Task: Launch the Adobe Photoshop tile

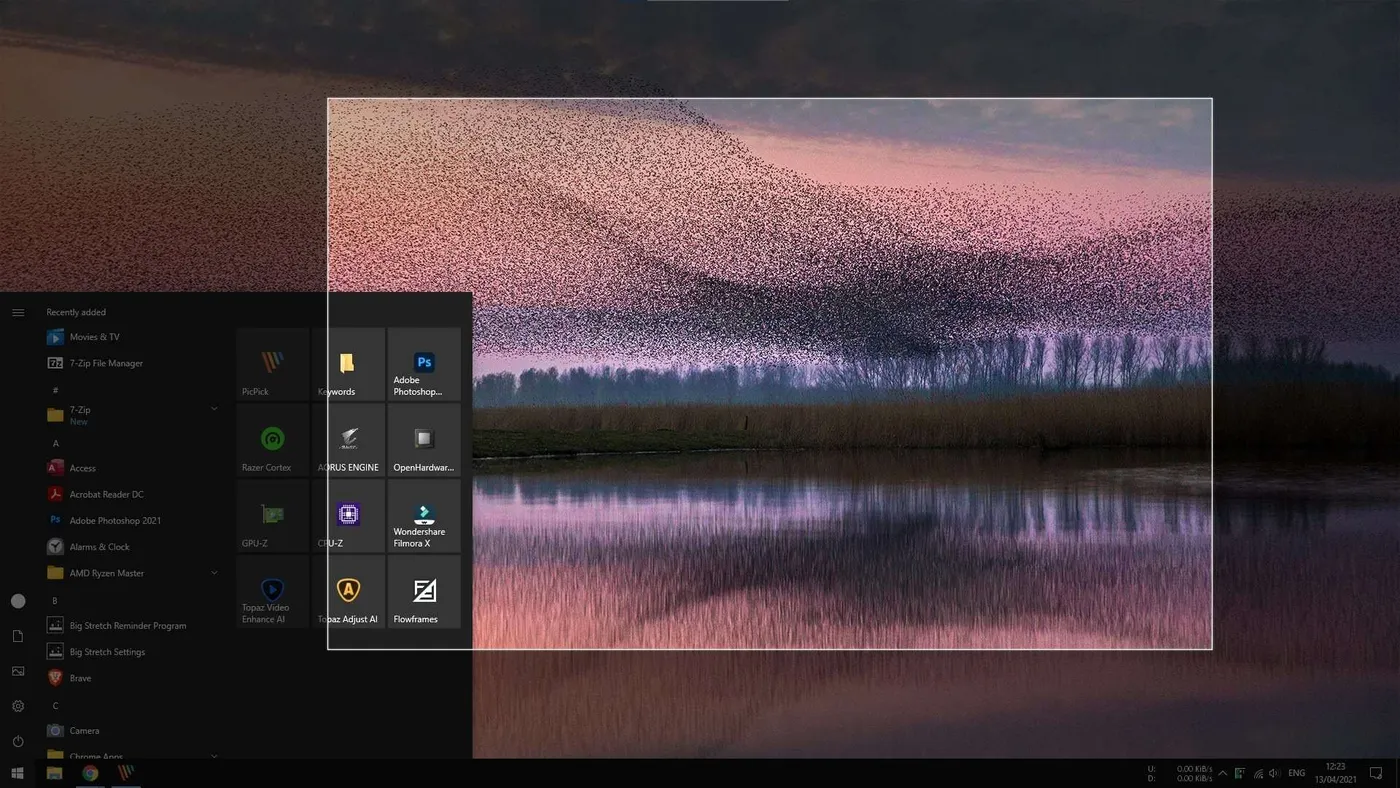Action: click(x=424, y=364)
